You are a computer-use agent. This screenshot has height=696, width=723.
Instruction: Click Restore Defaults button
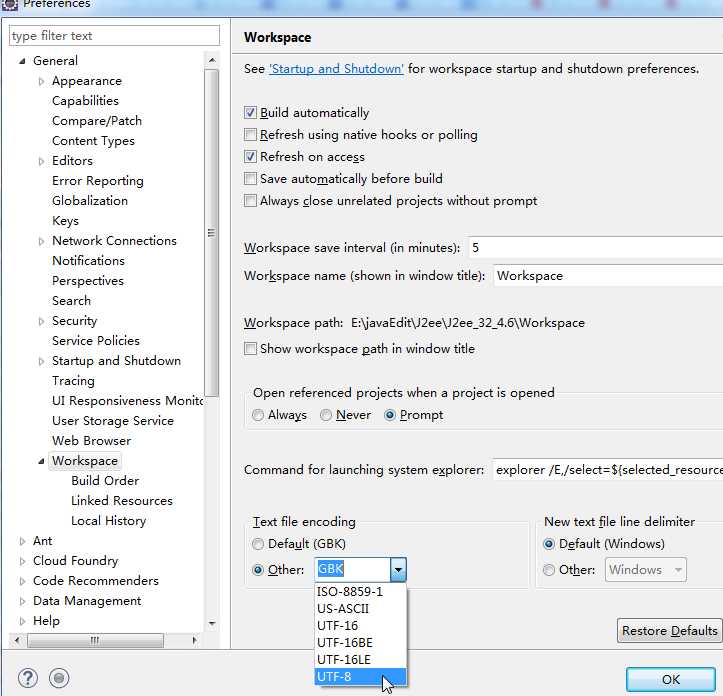click(670, 631)
